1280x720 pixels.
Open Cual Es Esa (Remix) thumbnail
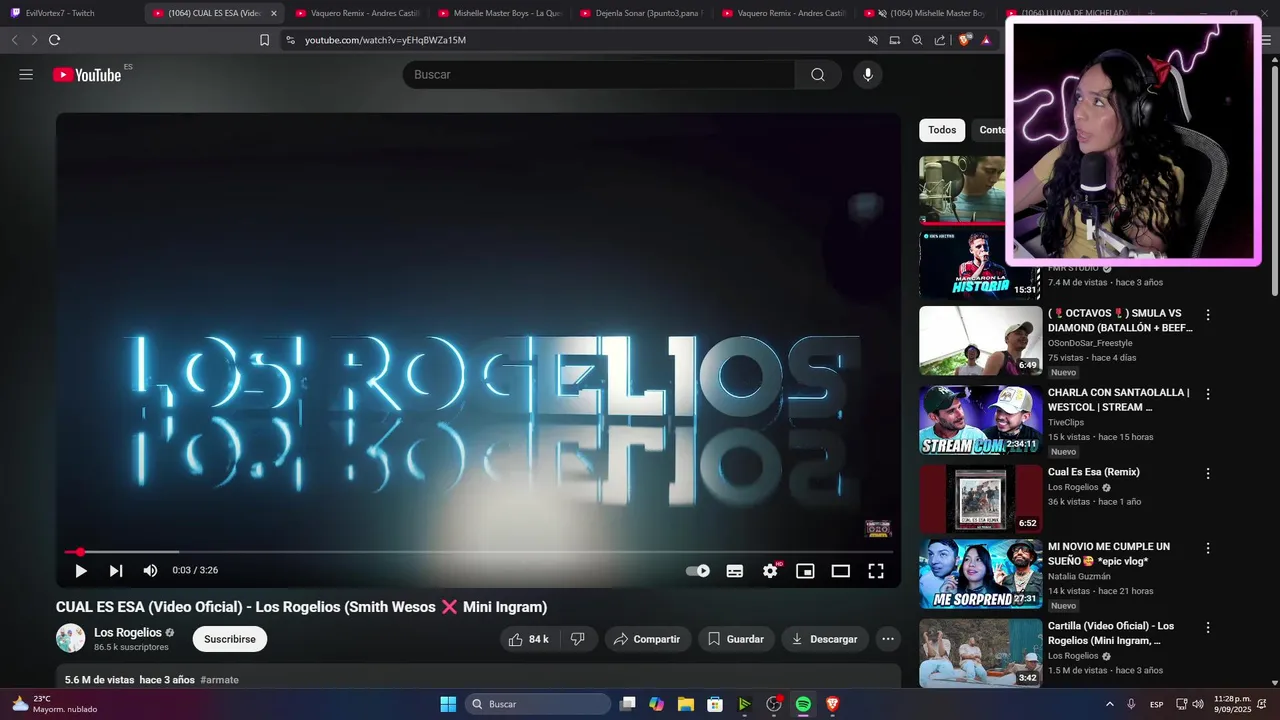980,499
